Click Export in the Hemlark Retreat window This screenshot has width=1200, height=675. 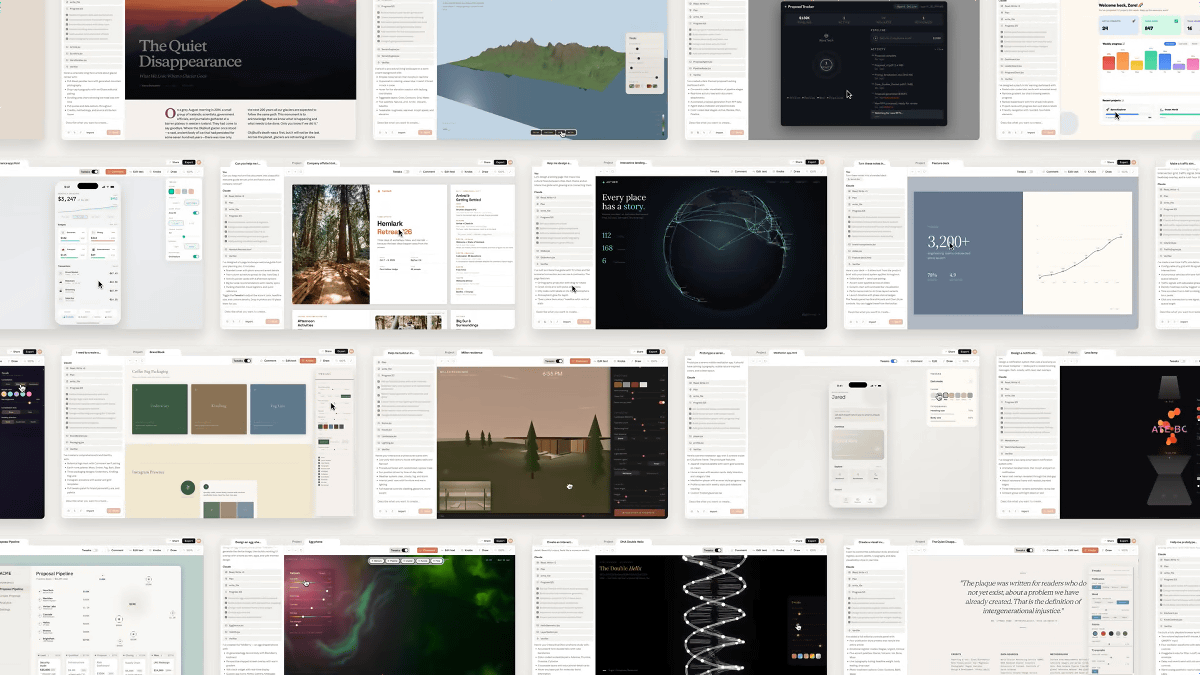coord(500,161)
